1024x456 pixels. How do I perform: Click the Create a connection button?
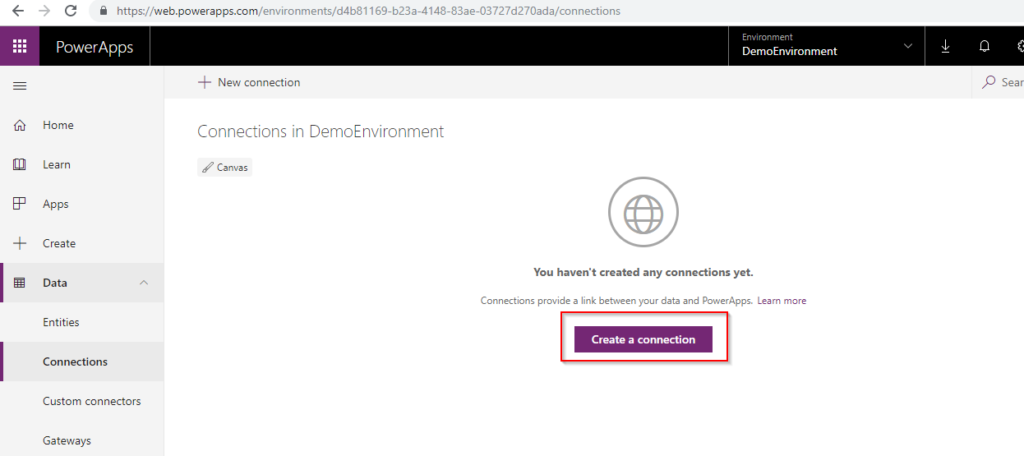pos(643,340)
